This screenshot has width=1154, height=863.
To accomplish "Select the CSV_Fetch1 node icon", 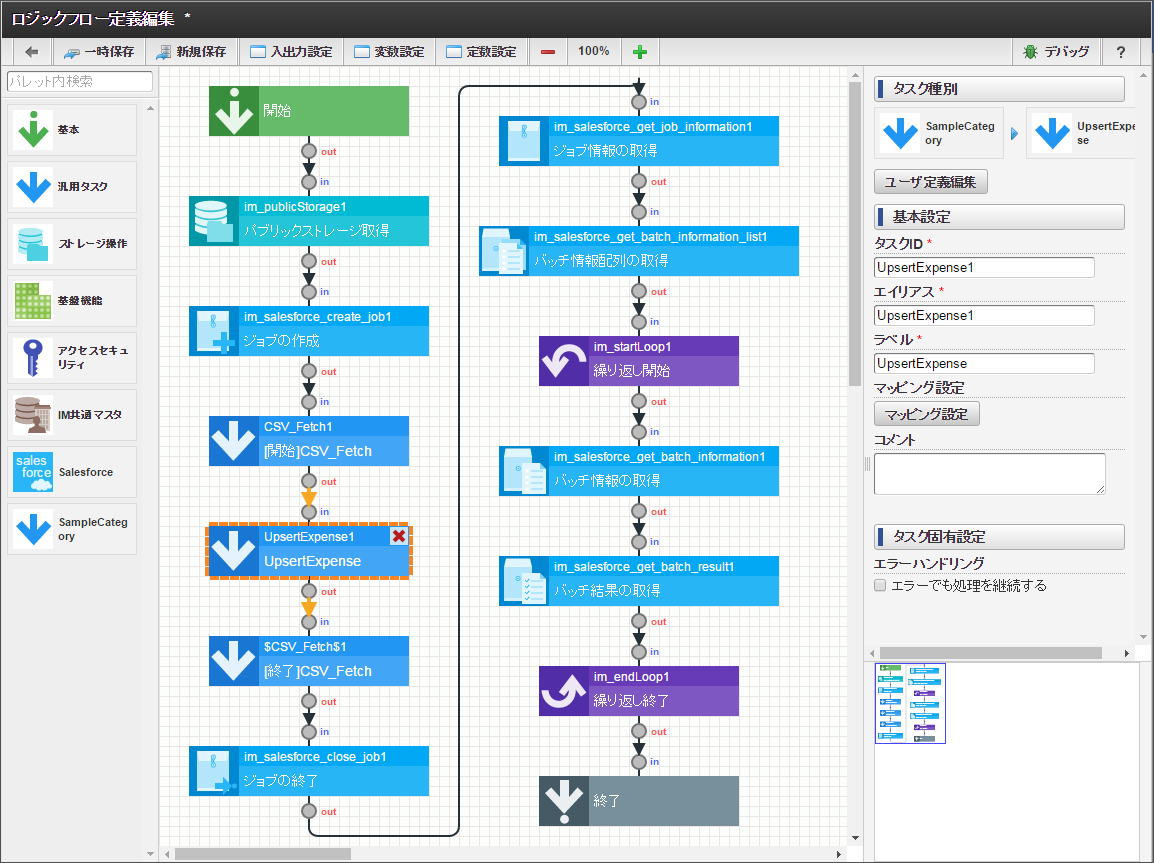I will pyautogui.click(x=234, y=441).
